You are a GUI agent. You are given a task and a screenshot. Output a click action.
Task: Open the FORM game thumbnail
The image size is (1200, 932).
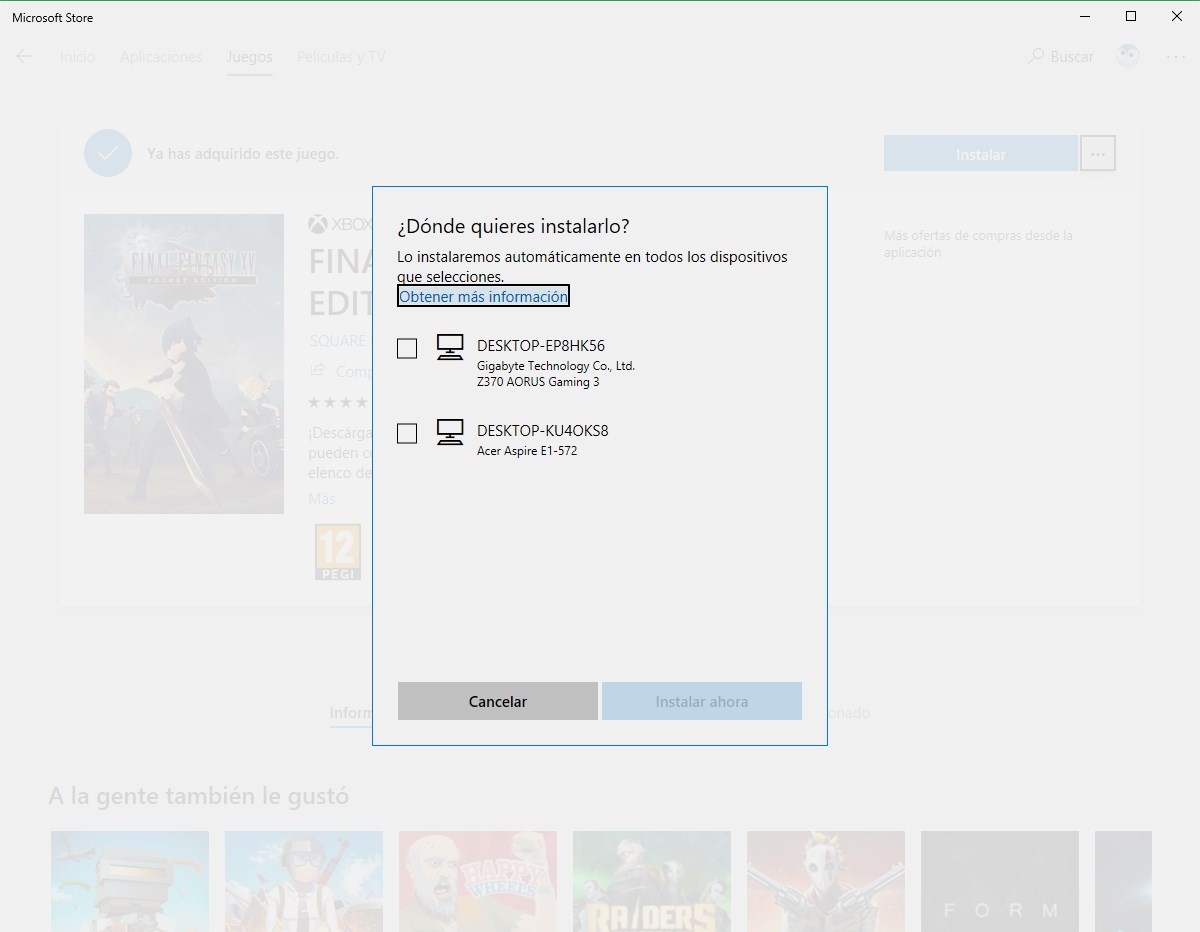1000,881
